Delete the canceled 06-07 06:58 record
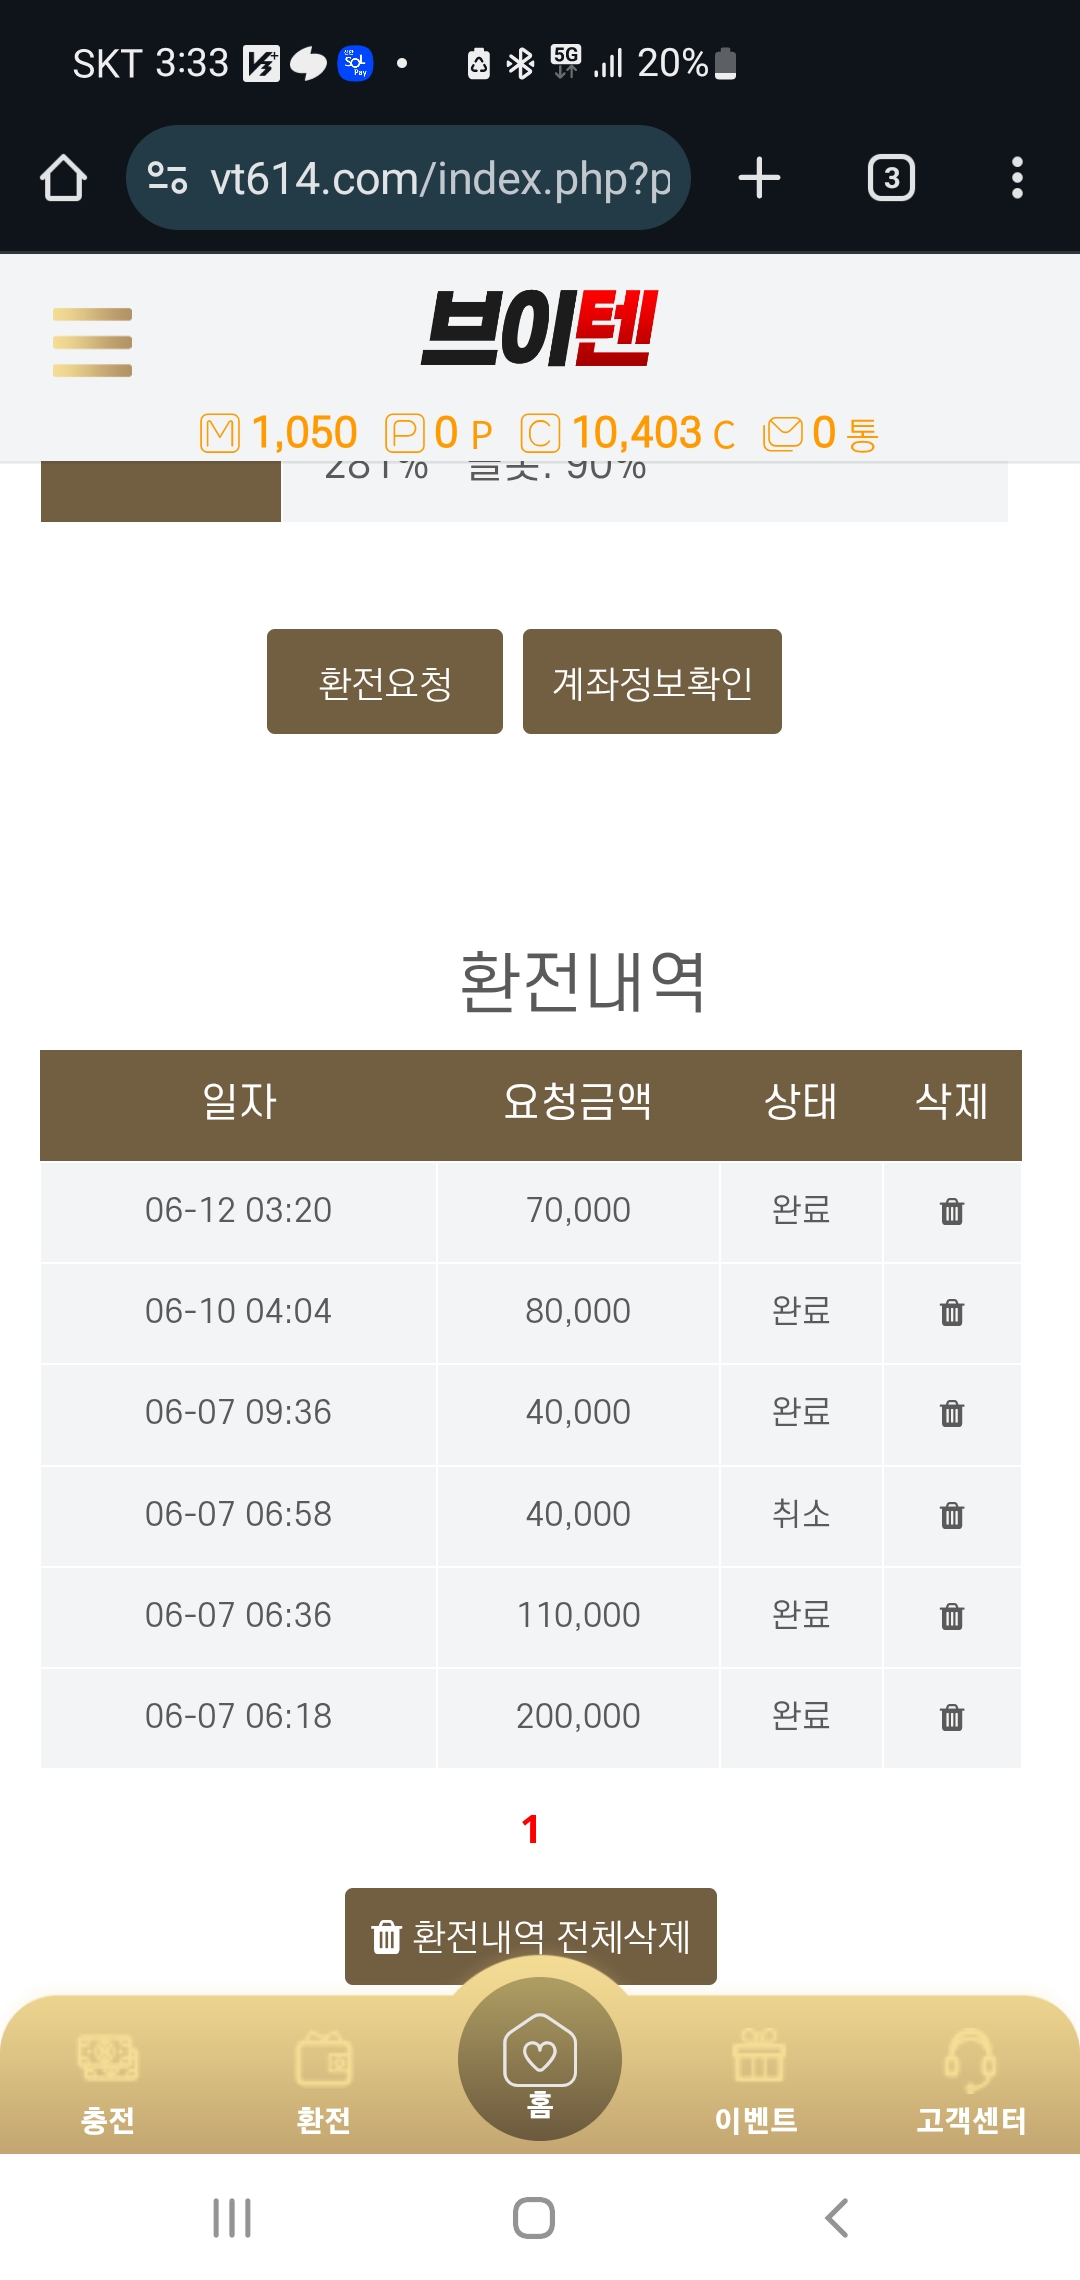 click(952, 1515)
